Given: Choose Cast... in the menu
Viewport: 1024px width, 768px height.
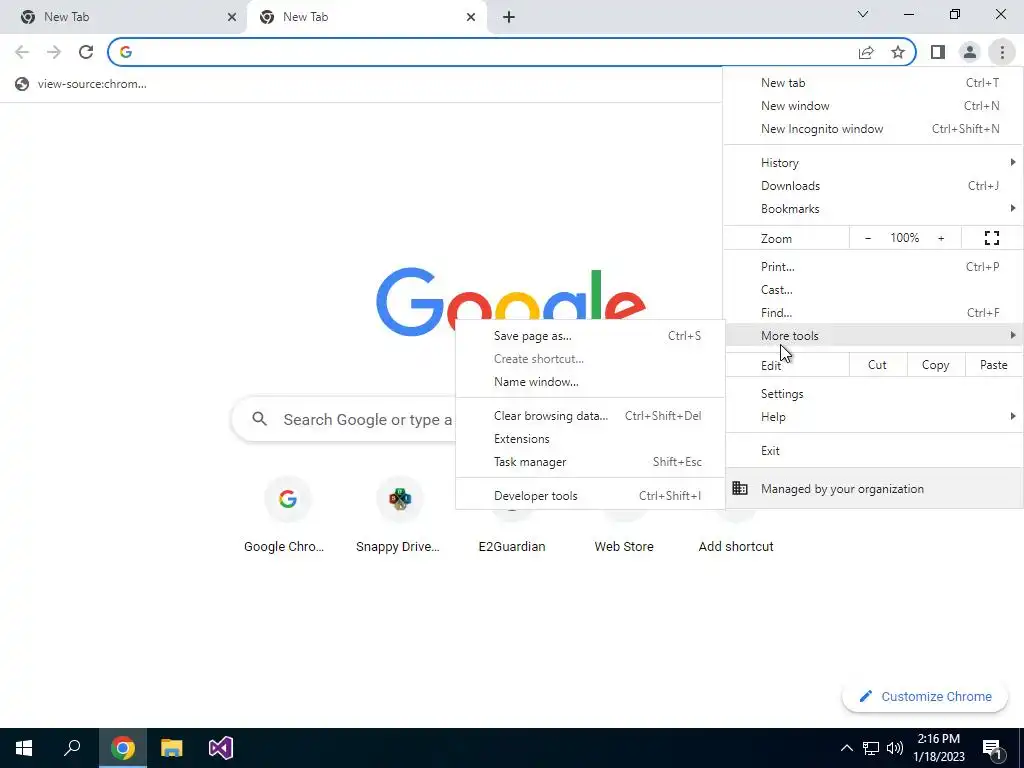Looking at the screenshot, I should 873,289.
